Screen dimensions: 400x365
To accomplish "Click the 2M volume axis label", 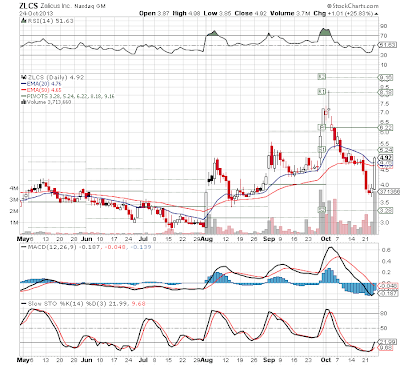I will [14, 211].
